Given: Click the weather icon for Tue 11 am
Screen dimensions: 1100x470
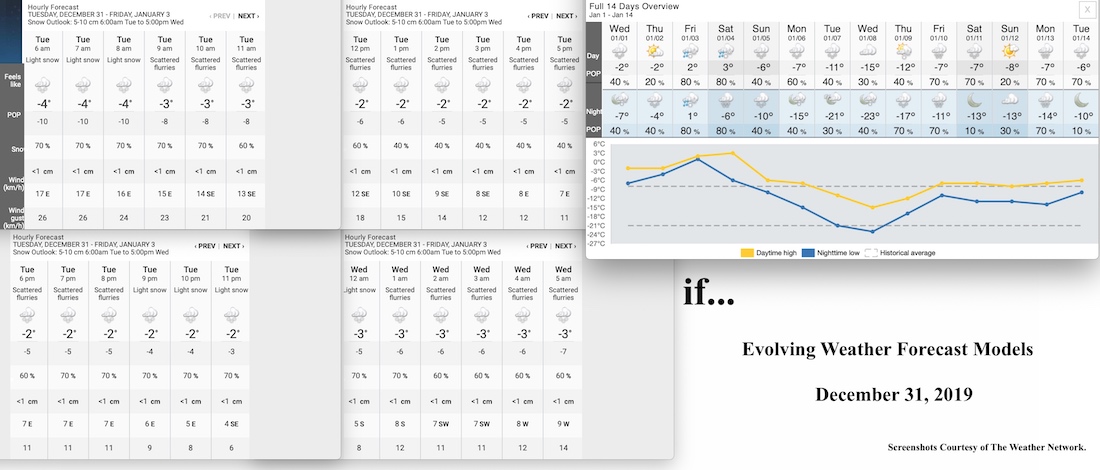Looking at the screenshot, I should pyautogui.click(x=246, y=86).
